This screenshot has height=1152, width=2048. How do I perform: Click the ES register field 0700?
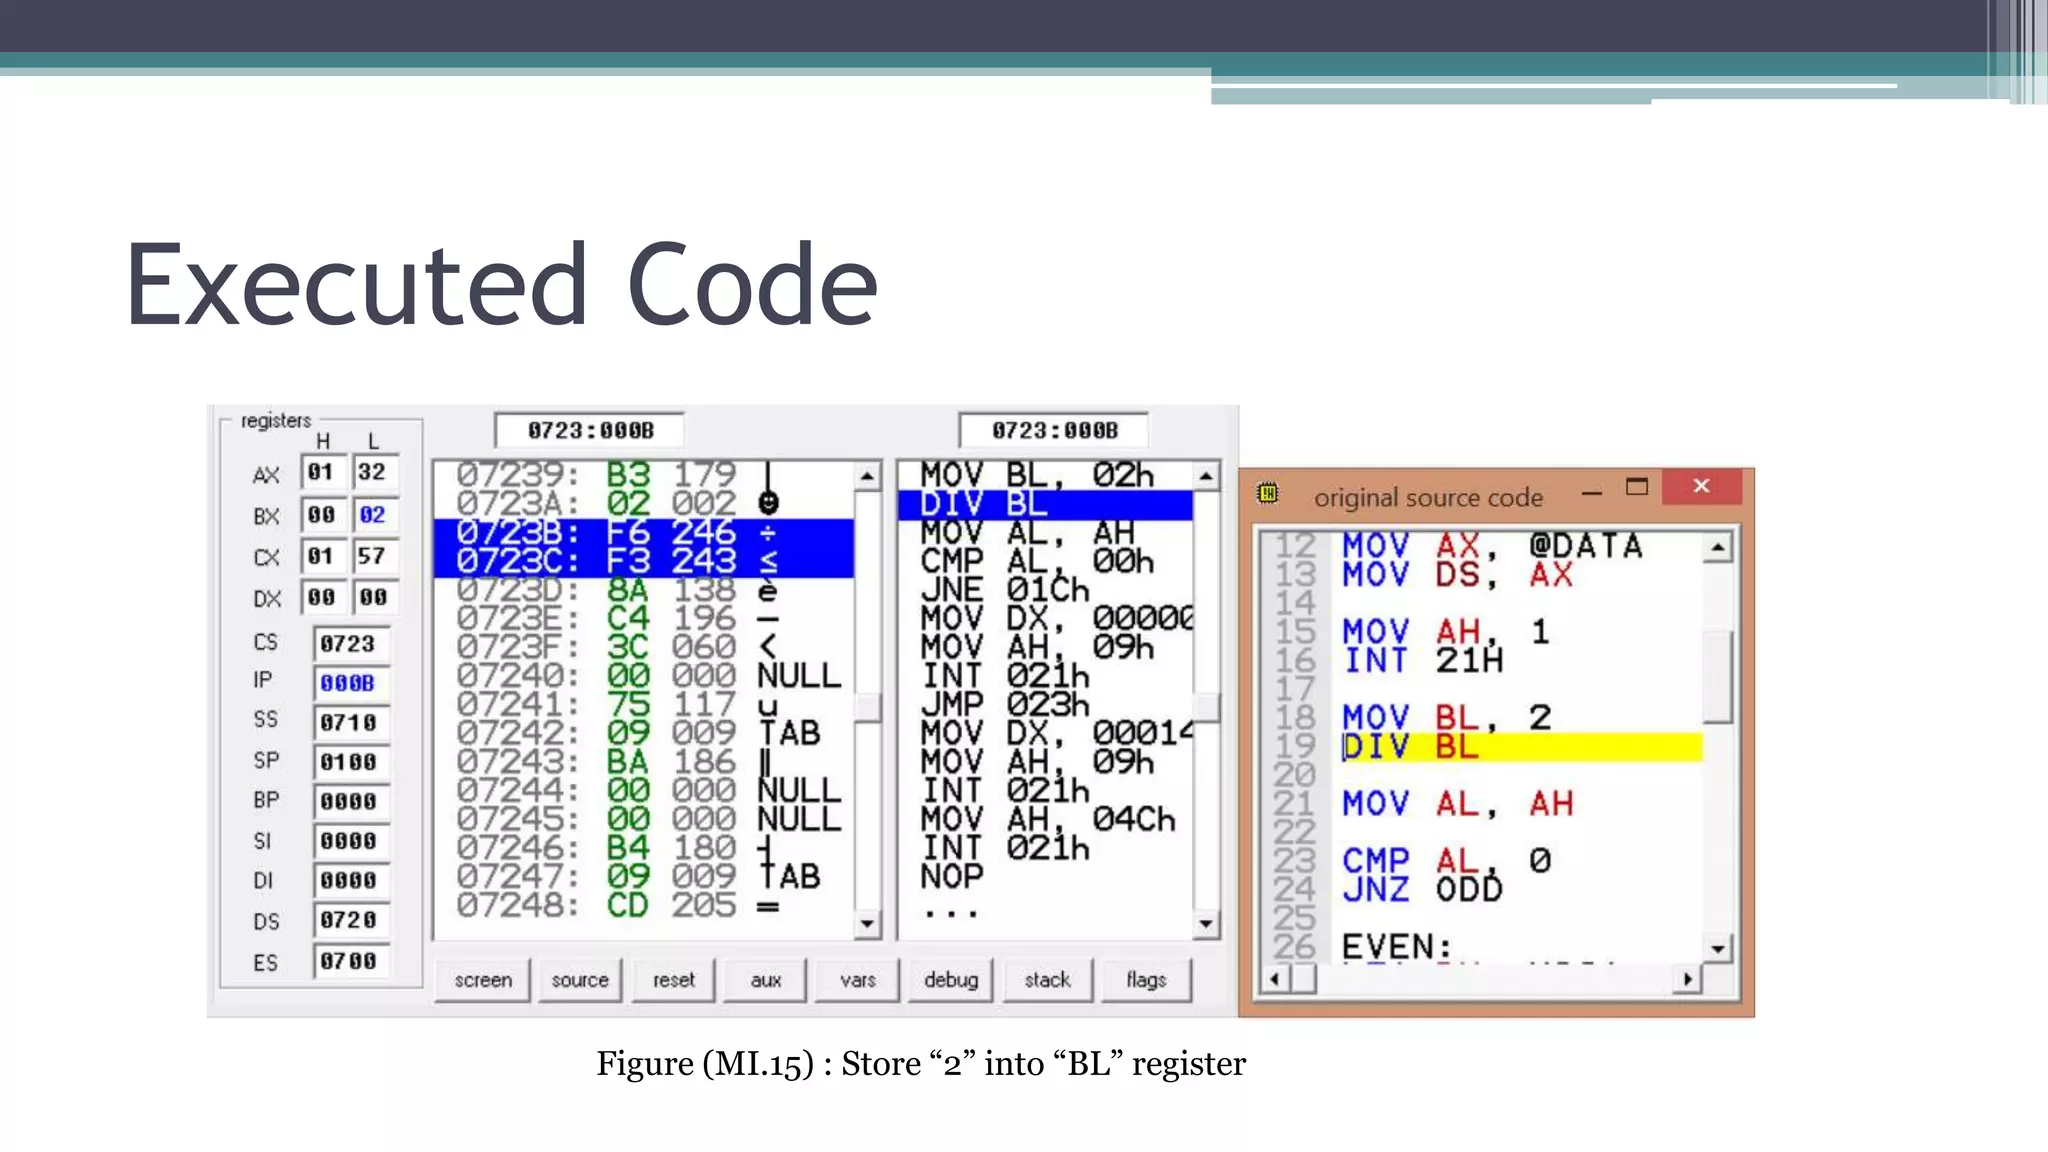pos(350,961)
